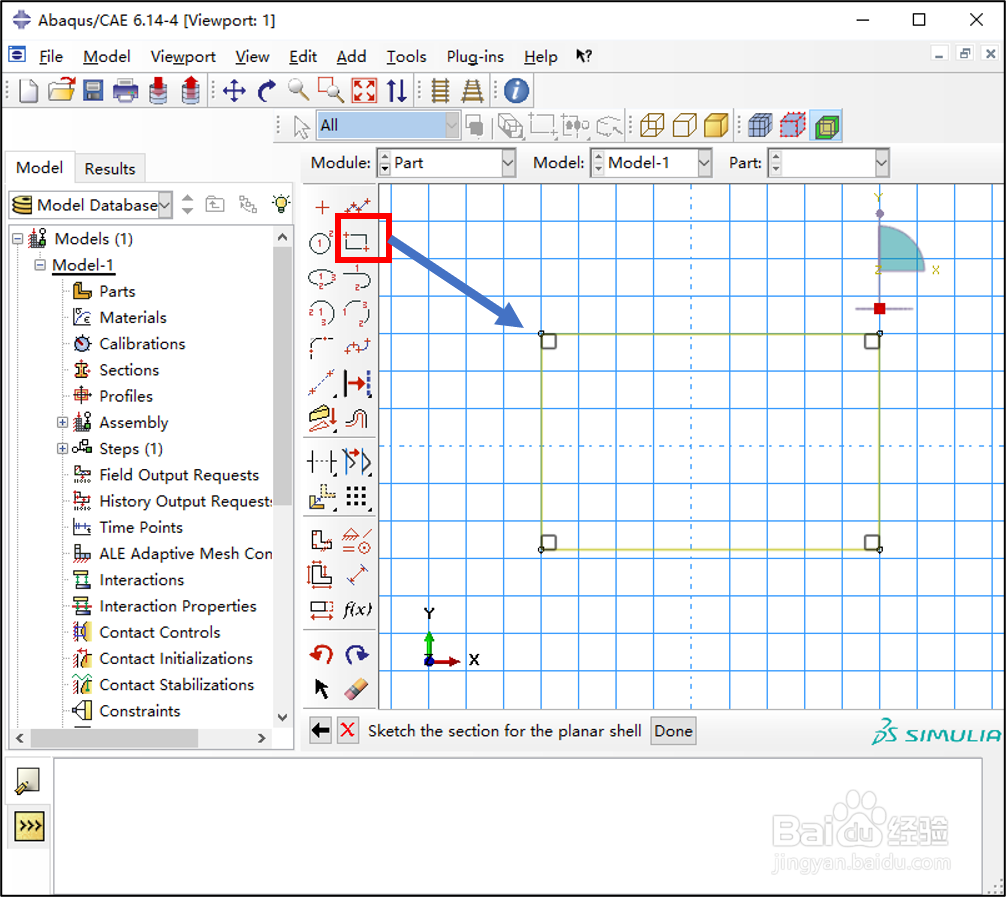Toggle hidden render style
The image size is (1006, 897).
pos(685,126)
